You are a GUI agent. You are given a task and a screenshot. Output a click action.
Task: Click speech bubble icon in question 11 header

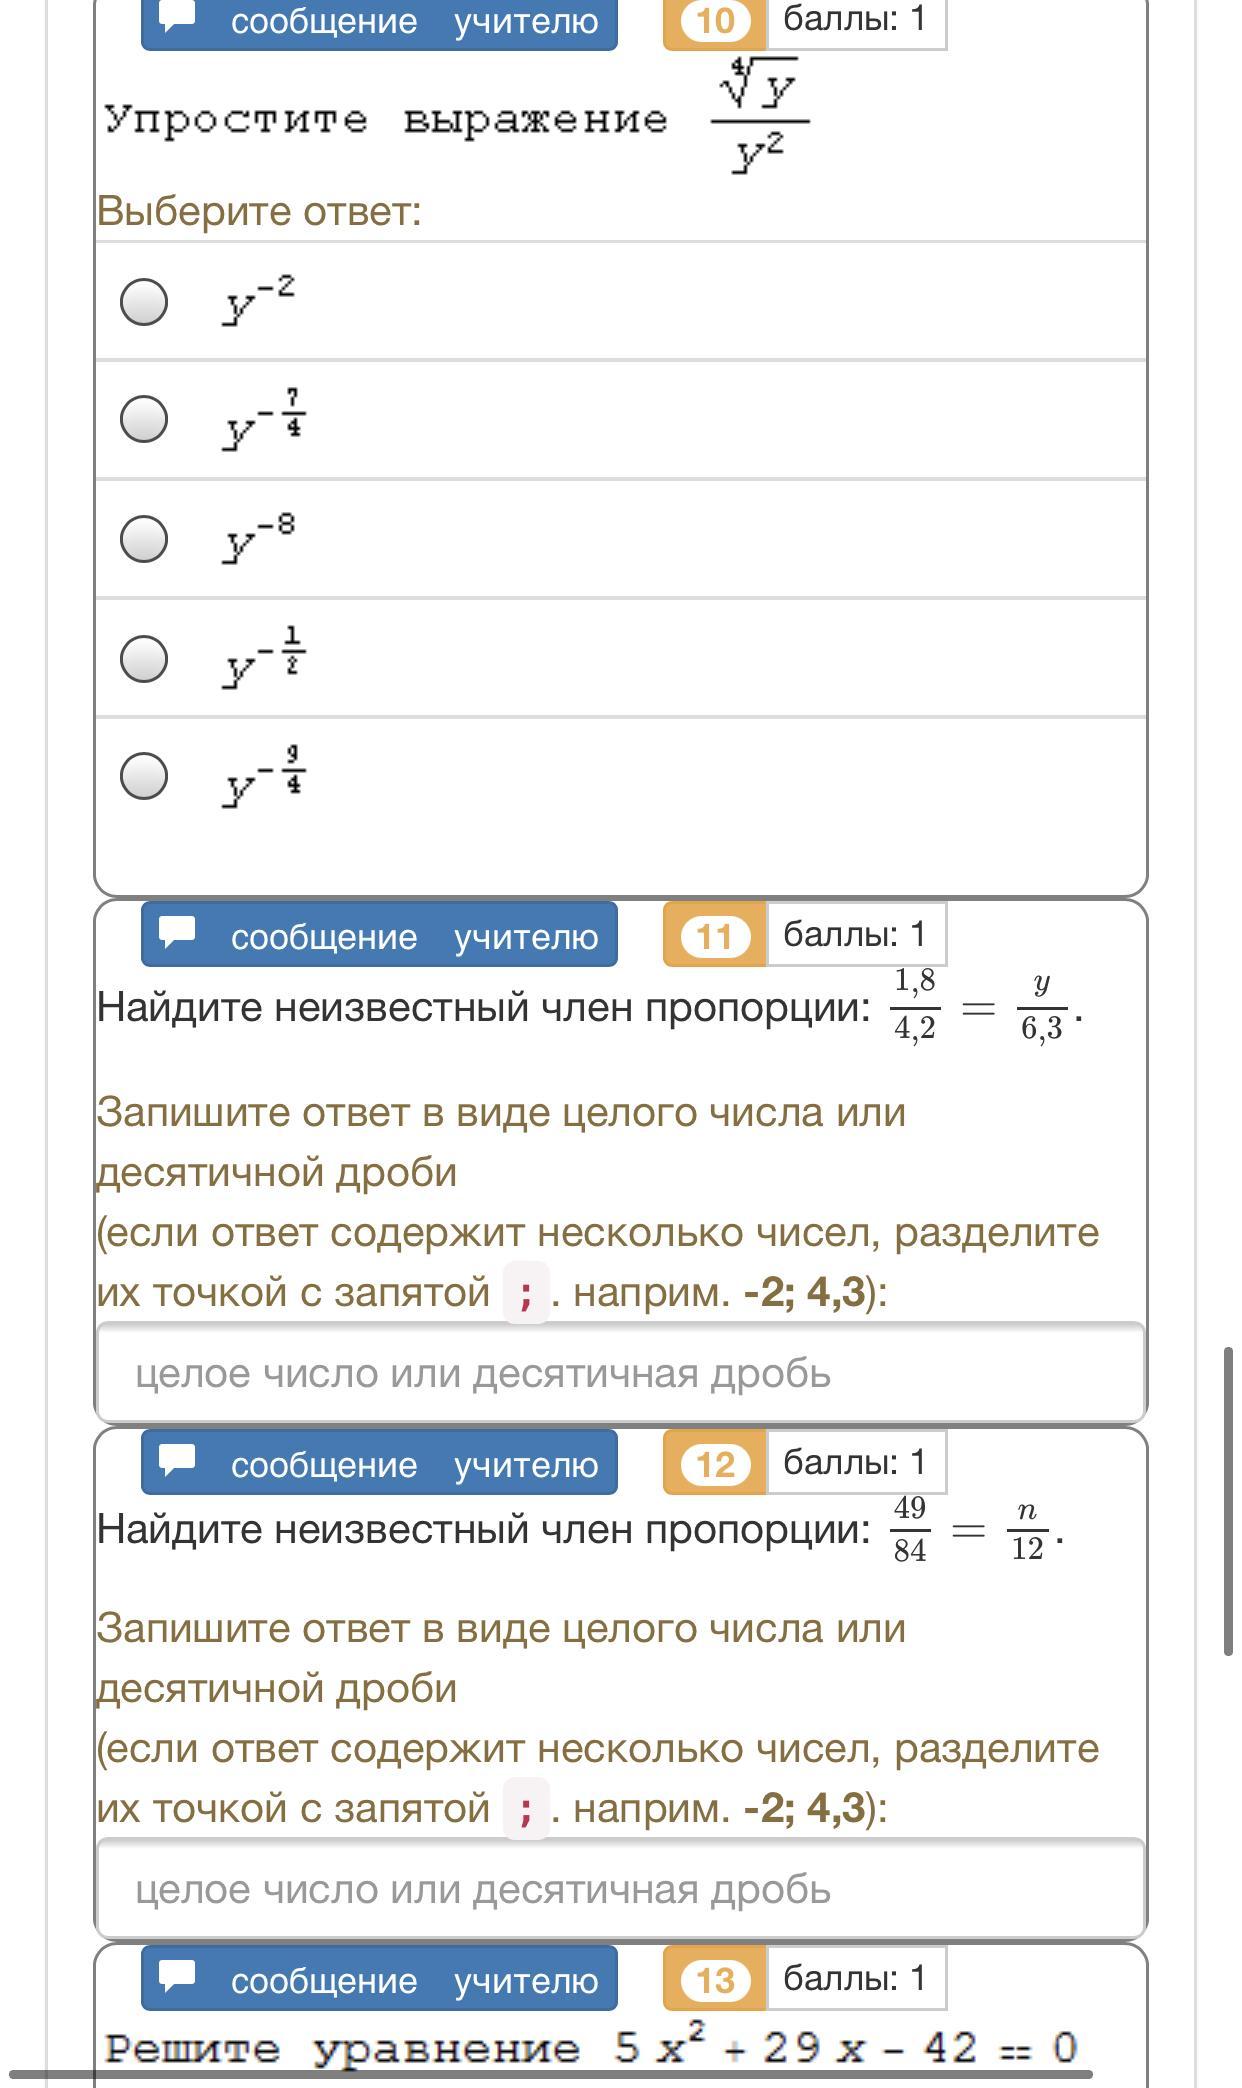(178, 931)
